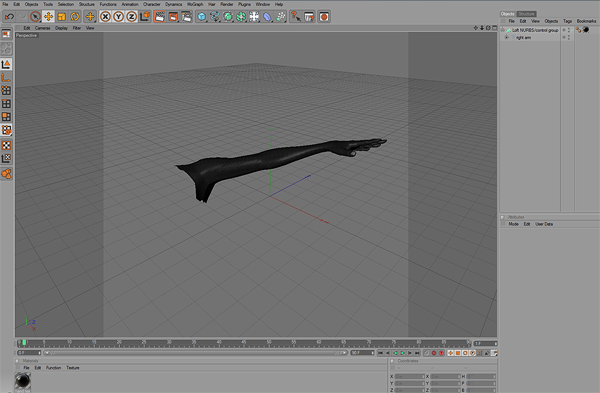Open the spline objects icon
600x393 pixels.
coord(215,16)
